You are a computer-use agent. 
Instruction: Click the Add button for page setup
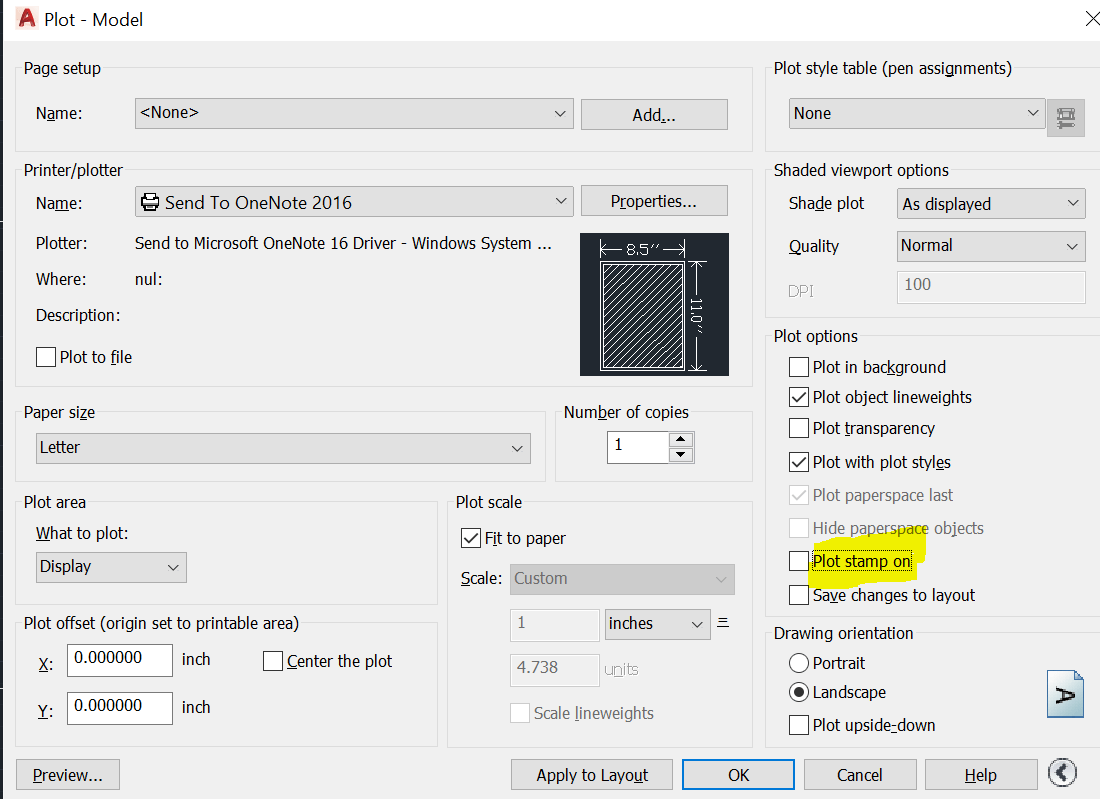tap(654, 114)
